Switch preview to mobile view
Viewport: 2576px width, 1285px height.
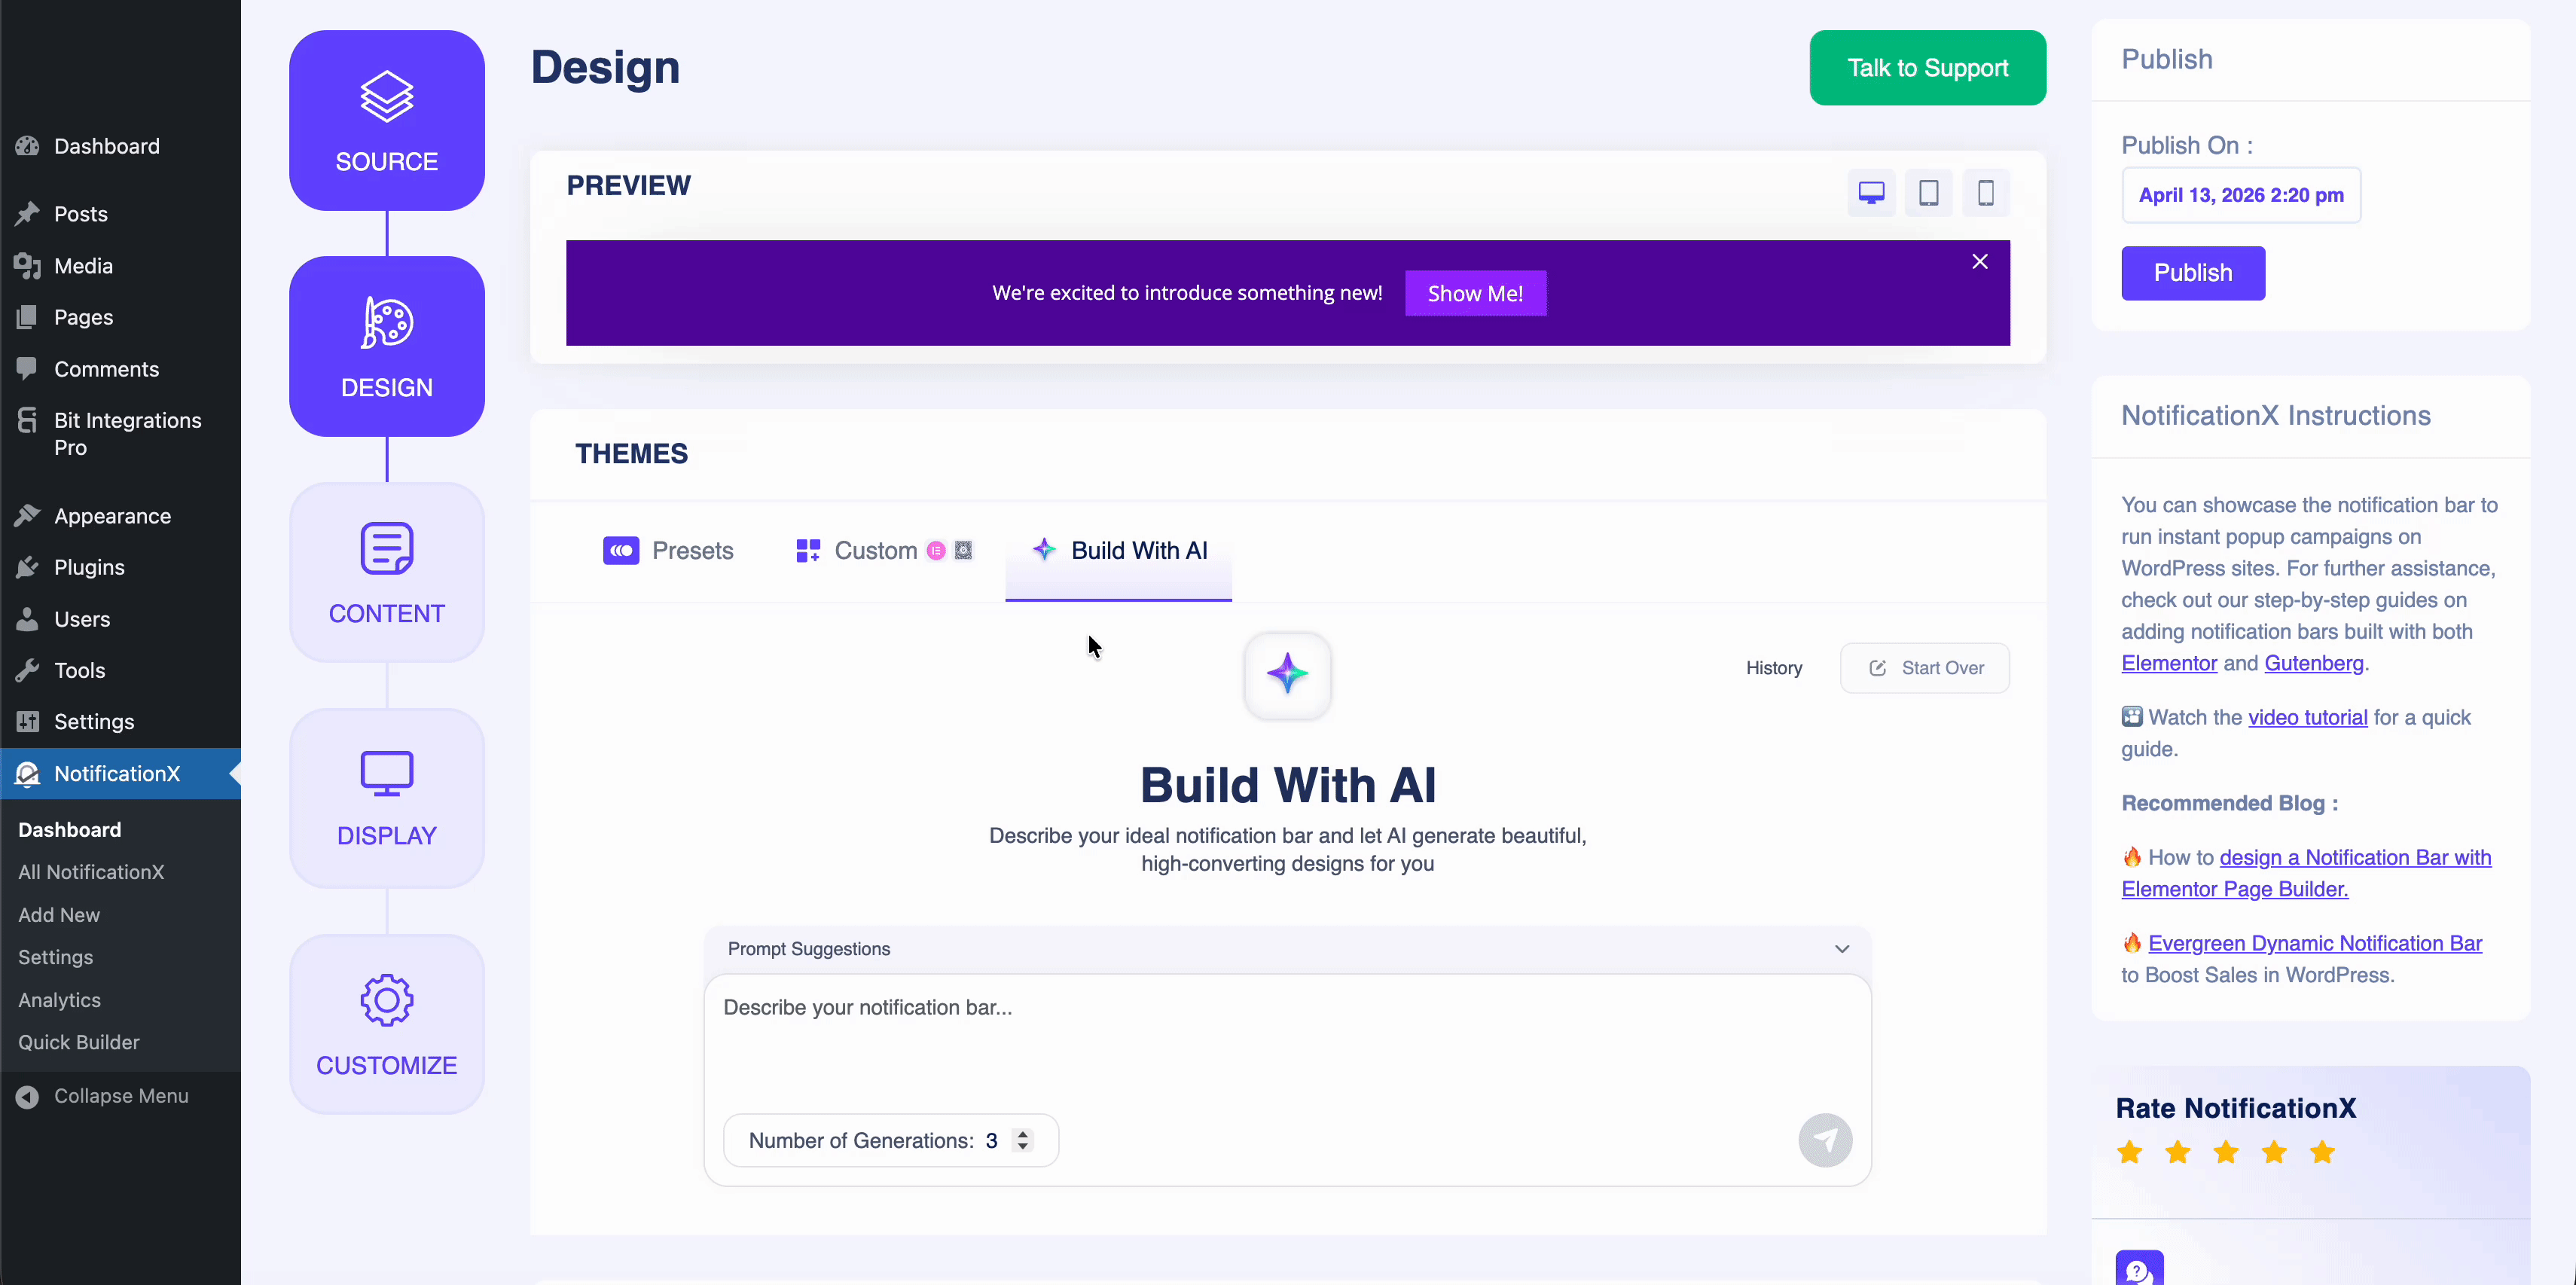point(1986,192)
